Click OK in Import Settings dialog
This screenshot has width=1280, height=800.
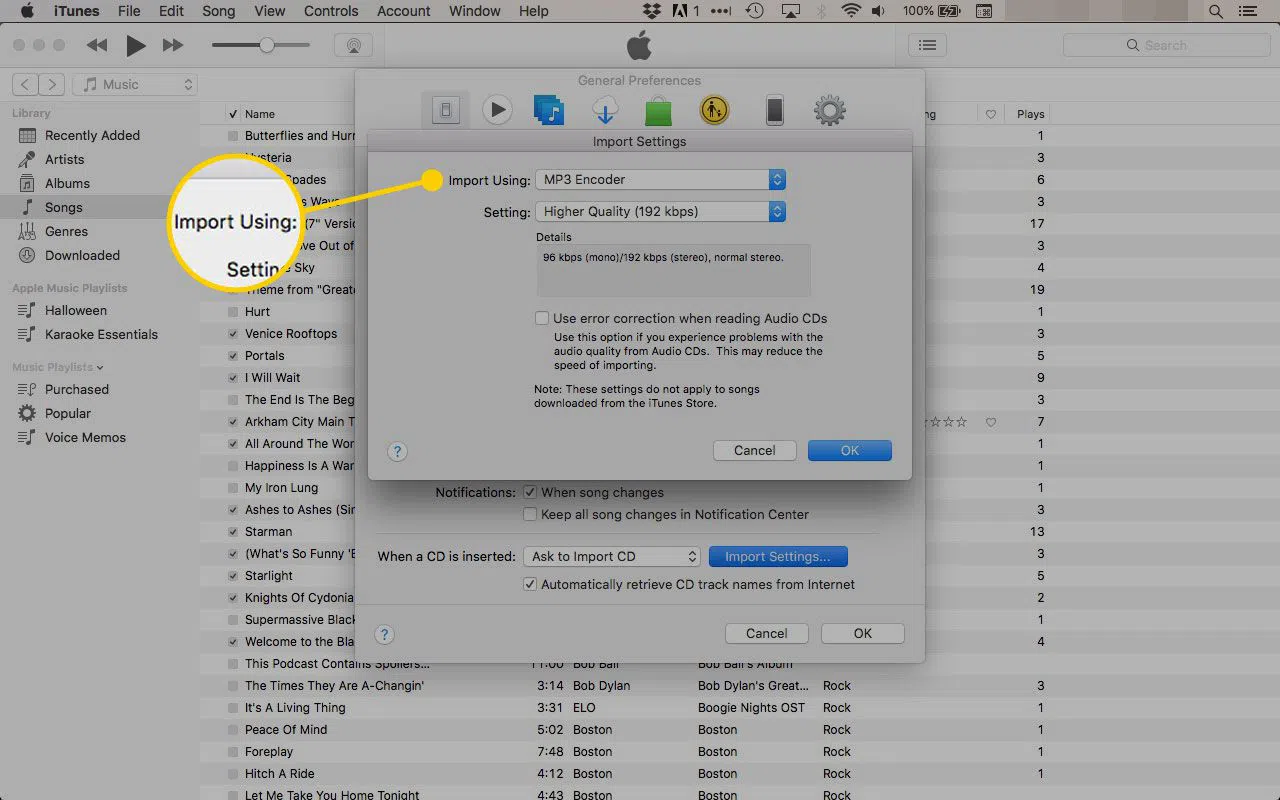850,451
